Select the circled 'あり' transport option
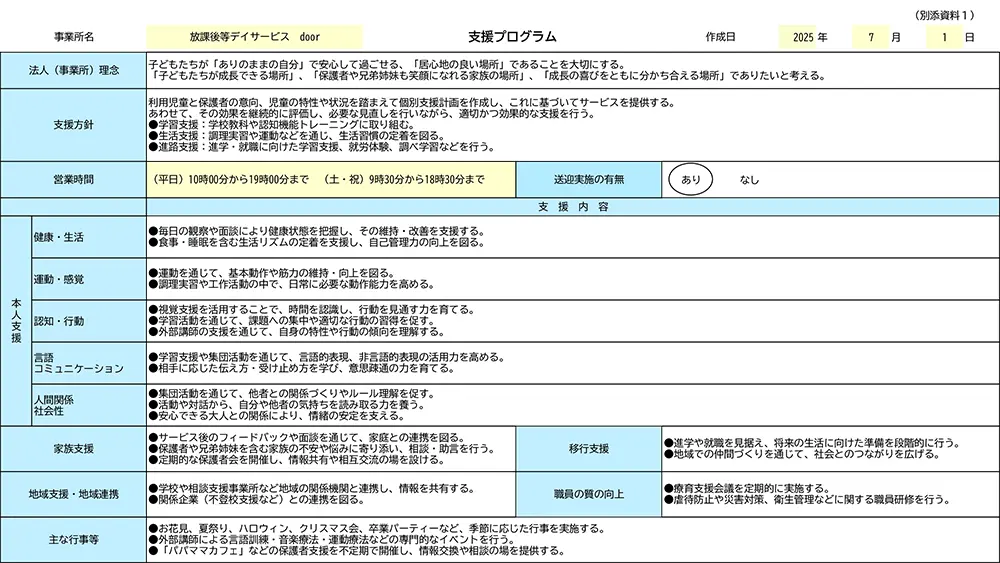The width and height of the screenshot is (1000, 563). pos(690,180)
